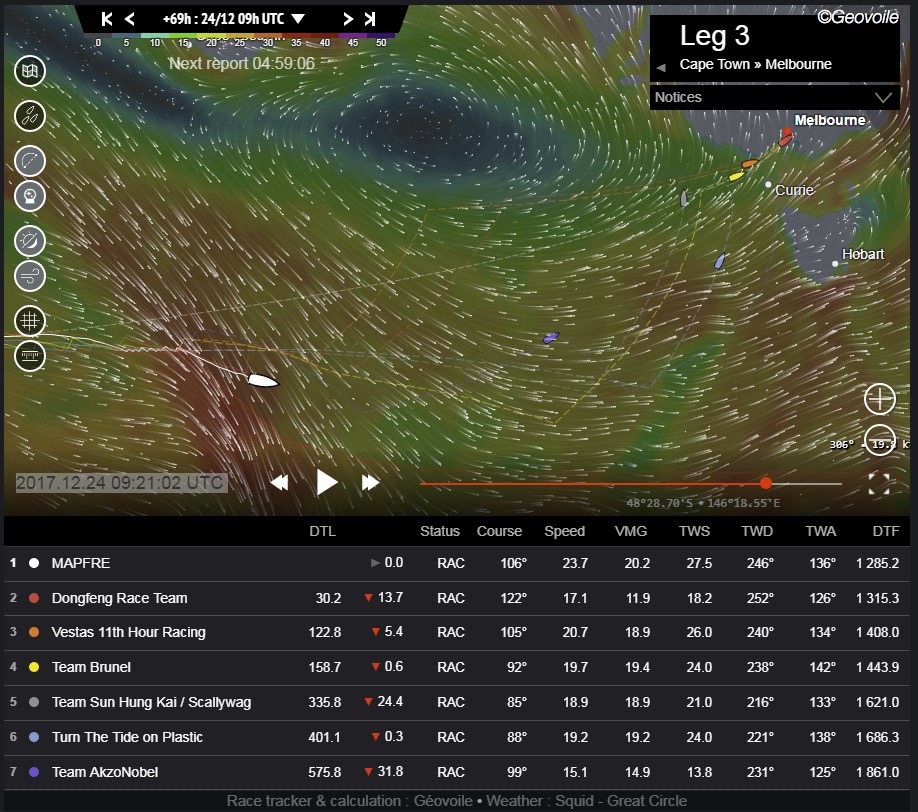918x812 pixels.
Task: Open the map layers icon
Action: (x=30, y=71)
